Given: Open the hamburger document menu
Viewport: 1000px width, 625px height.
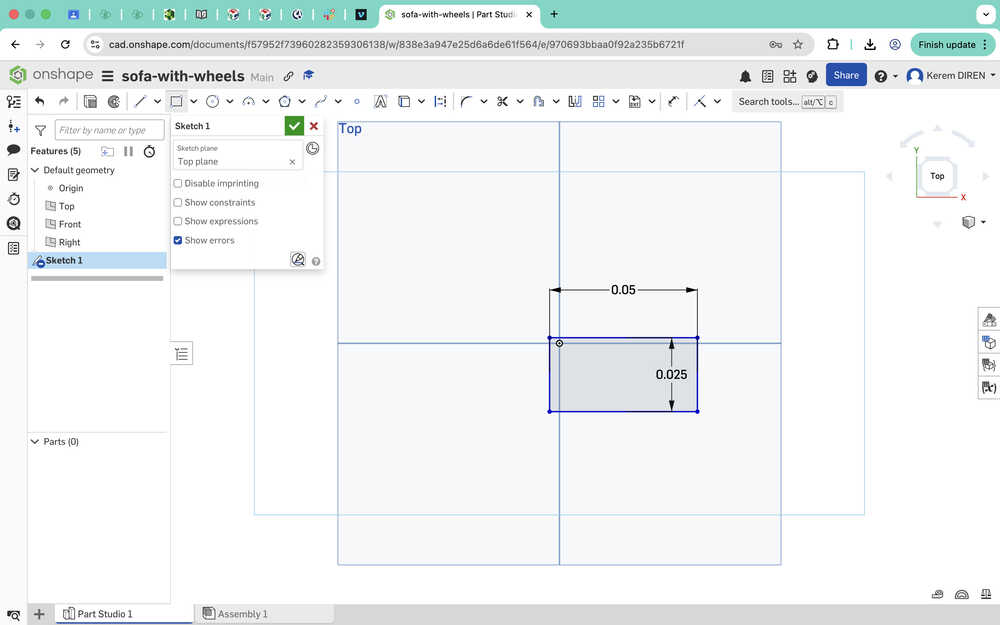Looking at the screenshot, I should pyautogui.click(x=108, y=76).
